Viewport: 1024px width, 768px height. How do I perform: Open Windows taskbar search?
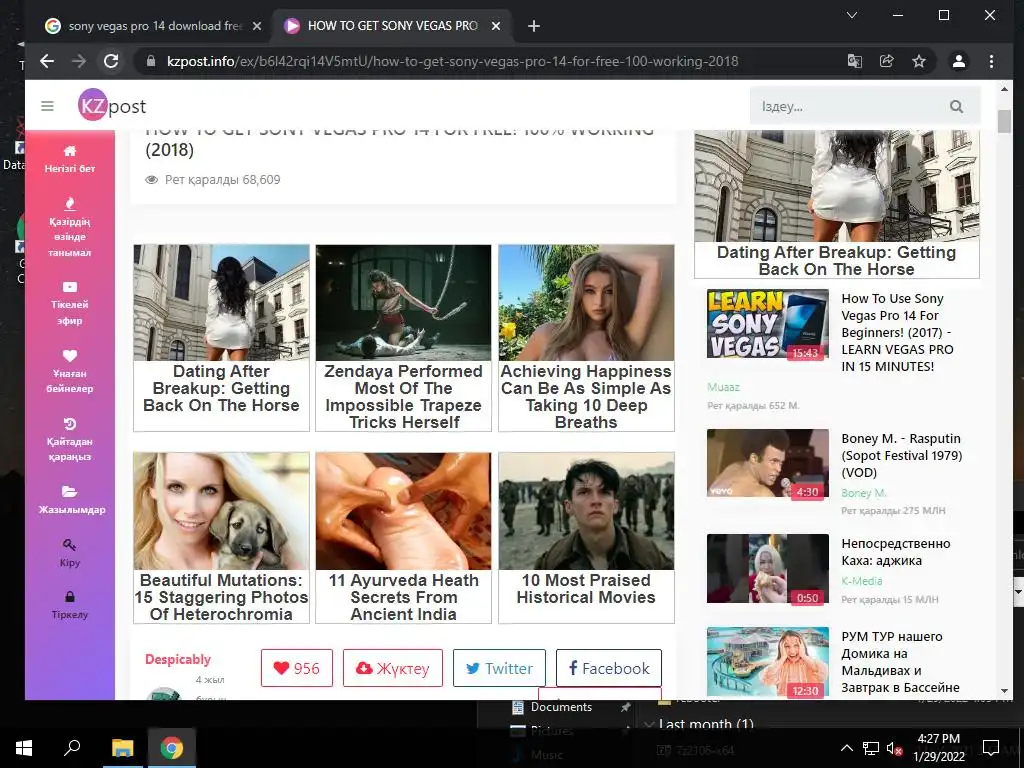[72, 747]
